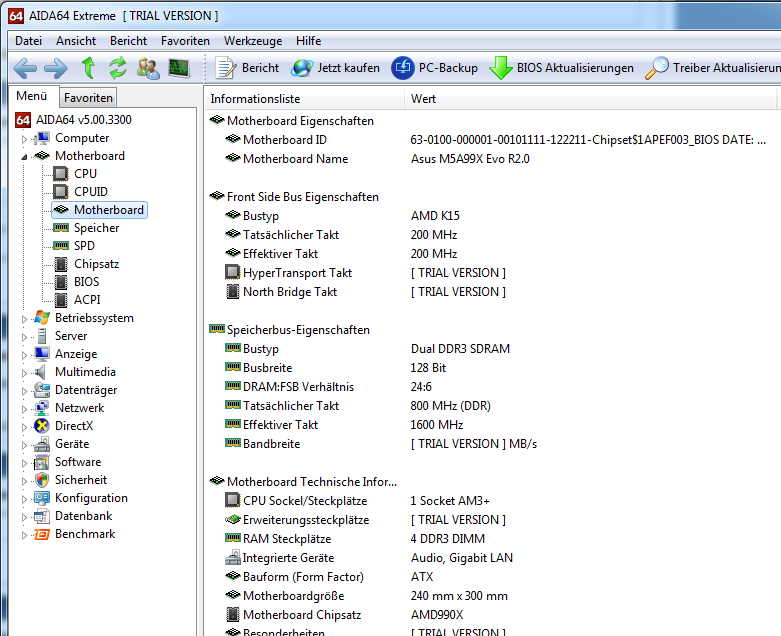Select the Motherboard Chipsatz row
Screen dimensions: 781x636
click(345, 615)
